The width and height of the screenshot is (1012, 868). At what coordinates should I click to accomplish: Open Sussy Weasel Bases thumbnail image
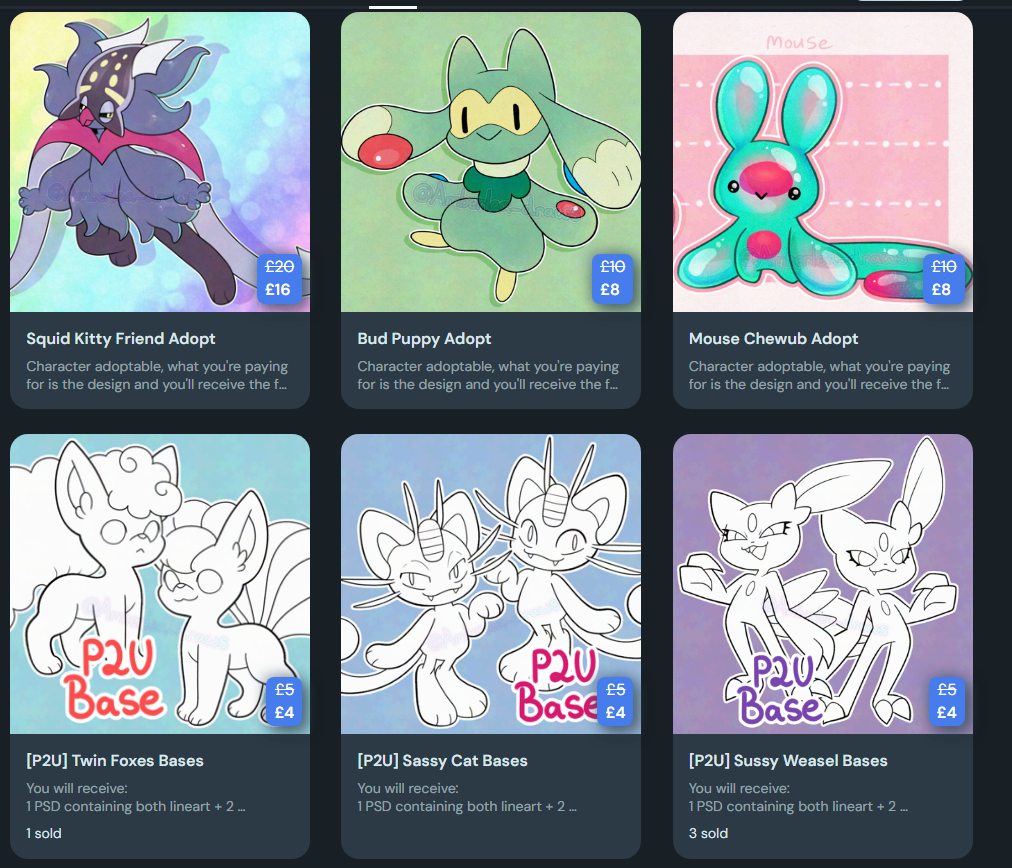pos(822,583)
